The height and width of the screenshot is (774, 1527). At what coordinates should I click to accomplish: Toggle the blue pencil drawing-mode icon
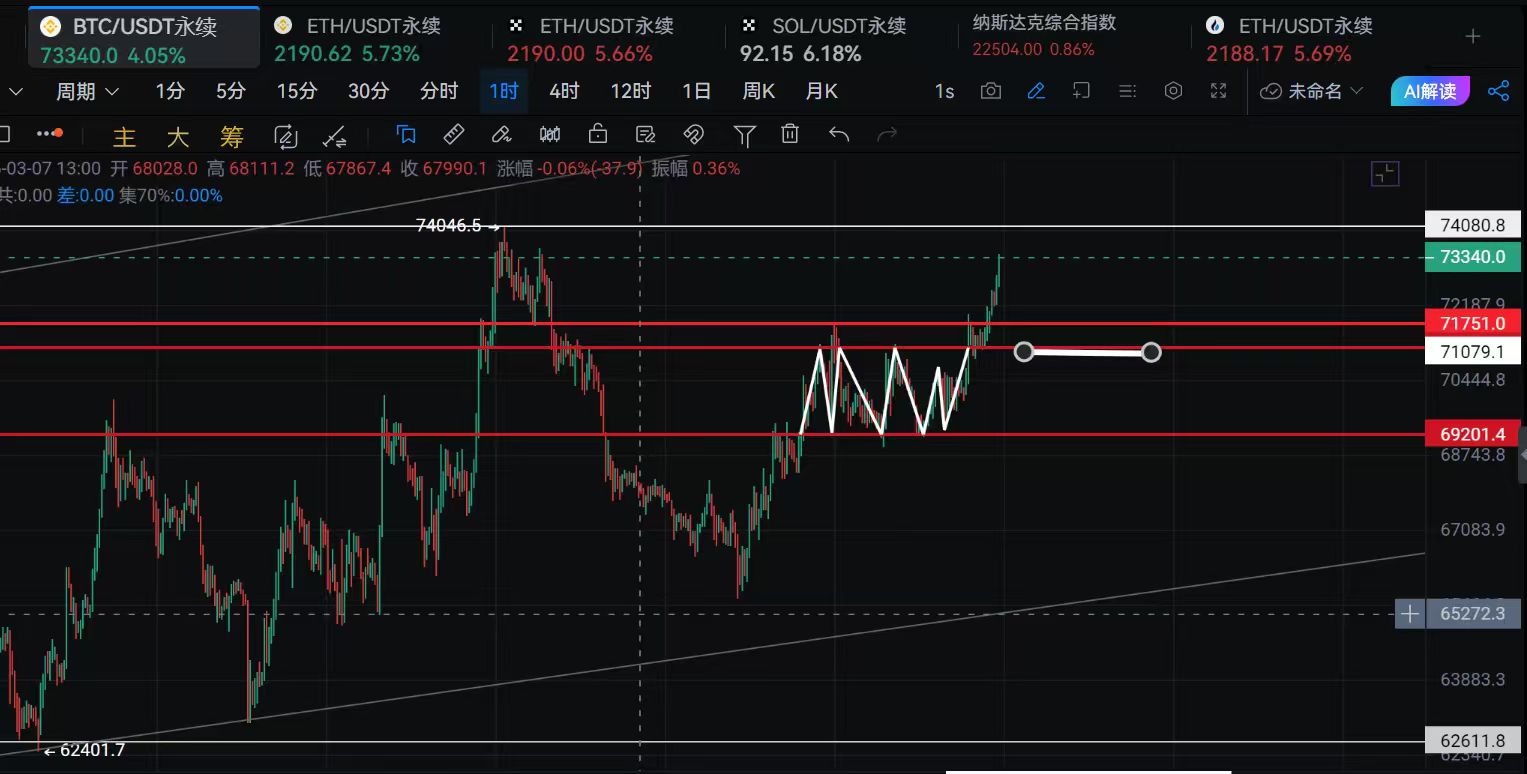[1036, 92]
